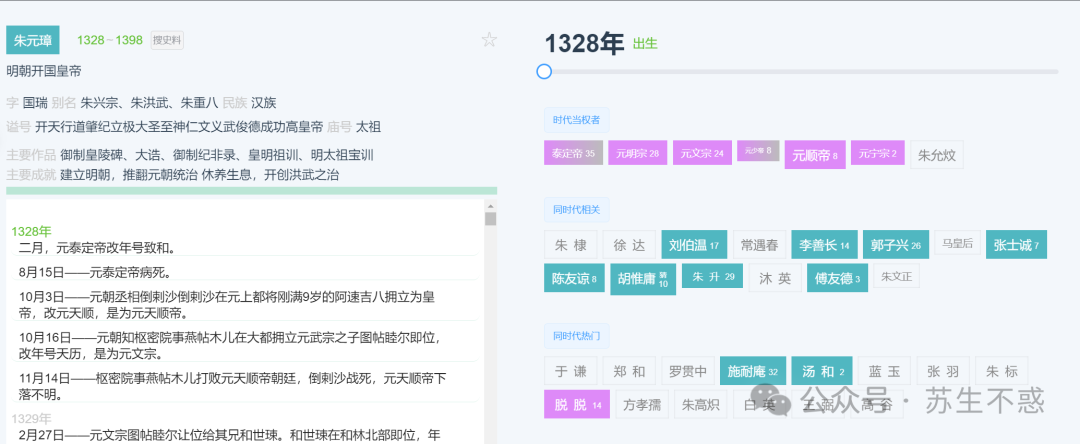Click the scrollbar up arrow
This screenshot has width=1080, height=444.
coord(490,205)
